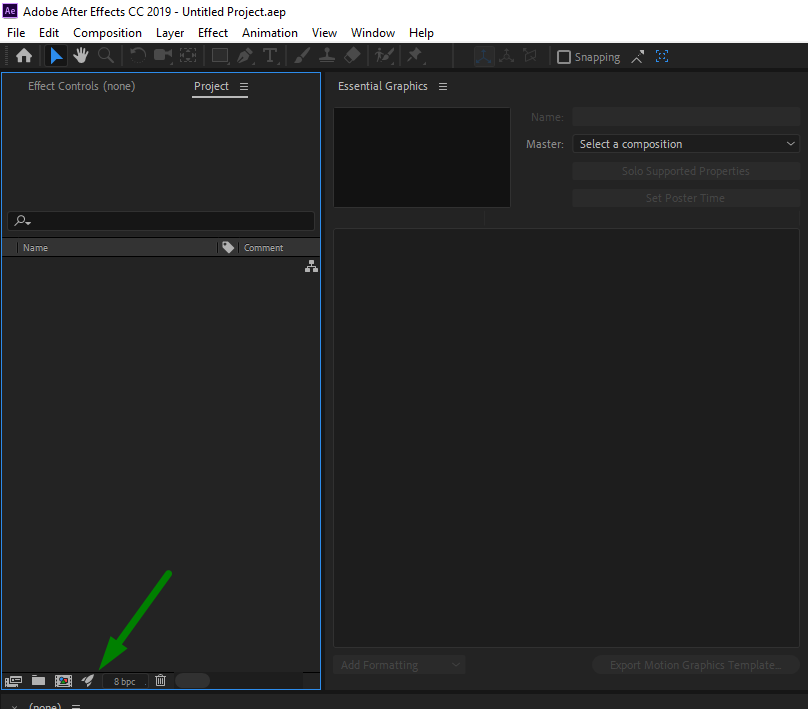Screen dimensions: 808x709
Task: Open the Essential Graphics panel menu
Action: [x=443, y=87]
